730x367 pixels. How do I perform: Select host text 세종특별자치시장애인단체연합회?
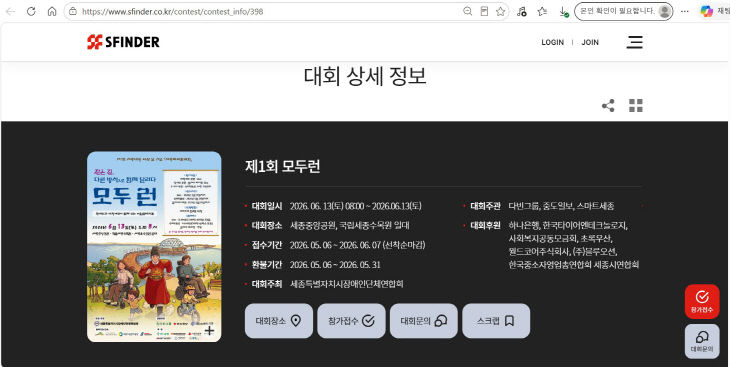pos(346,284)
